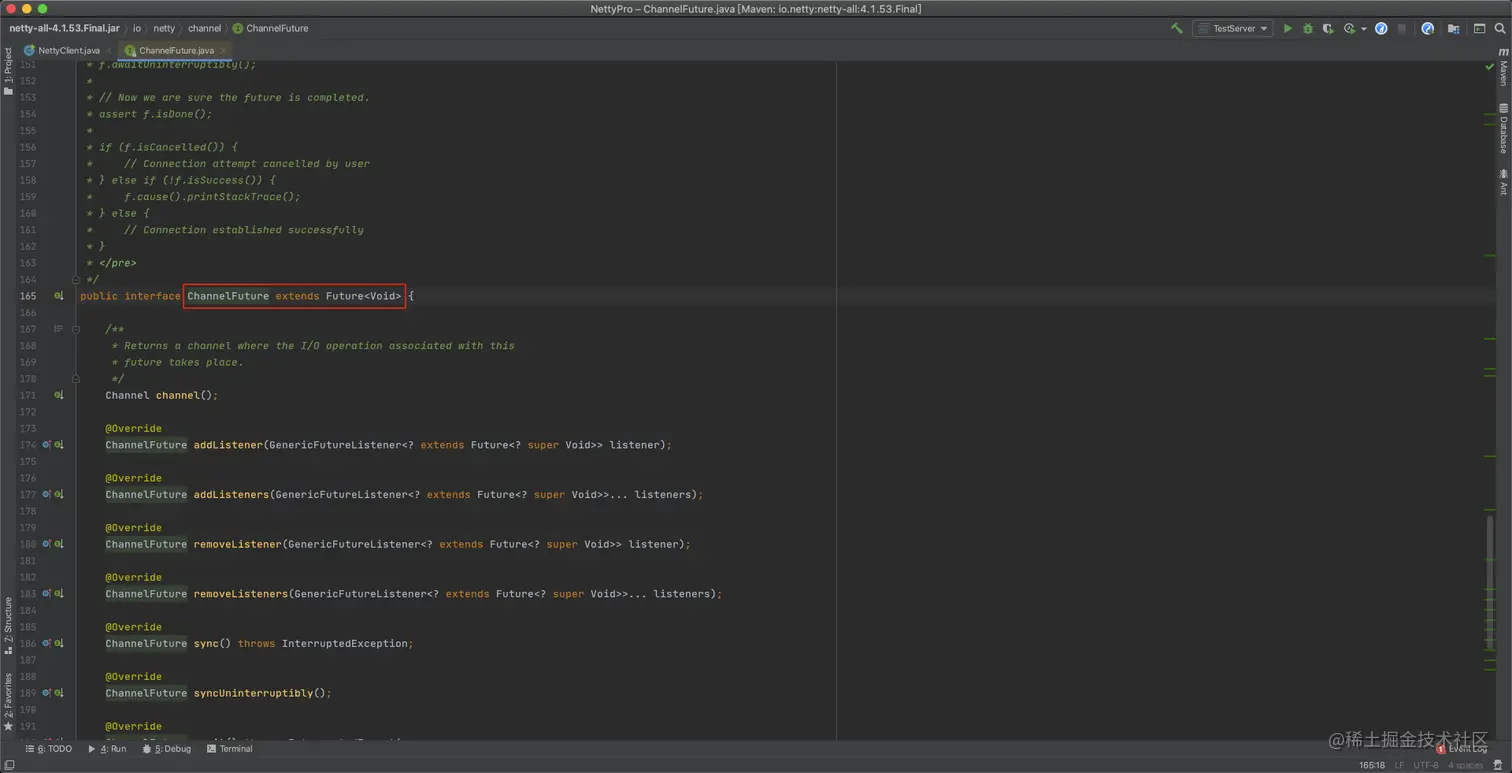The image size is (1512, 773).
Task: Collapse the Javadoc fold marker at line 167
Action: (76, 329)
